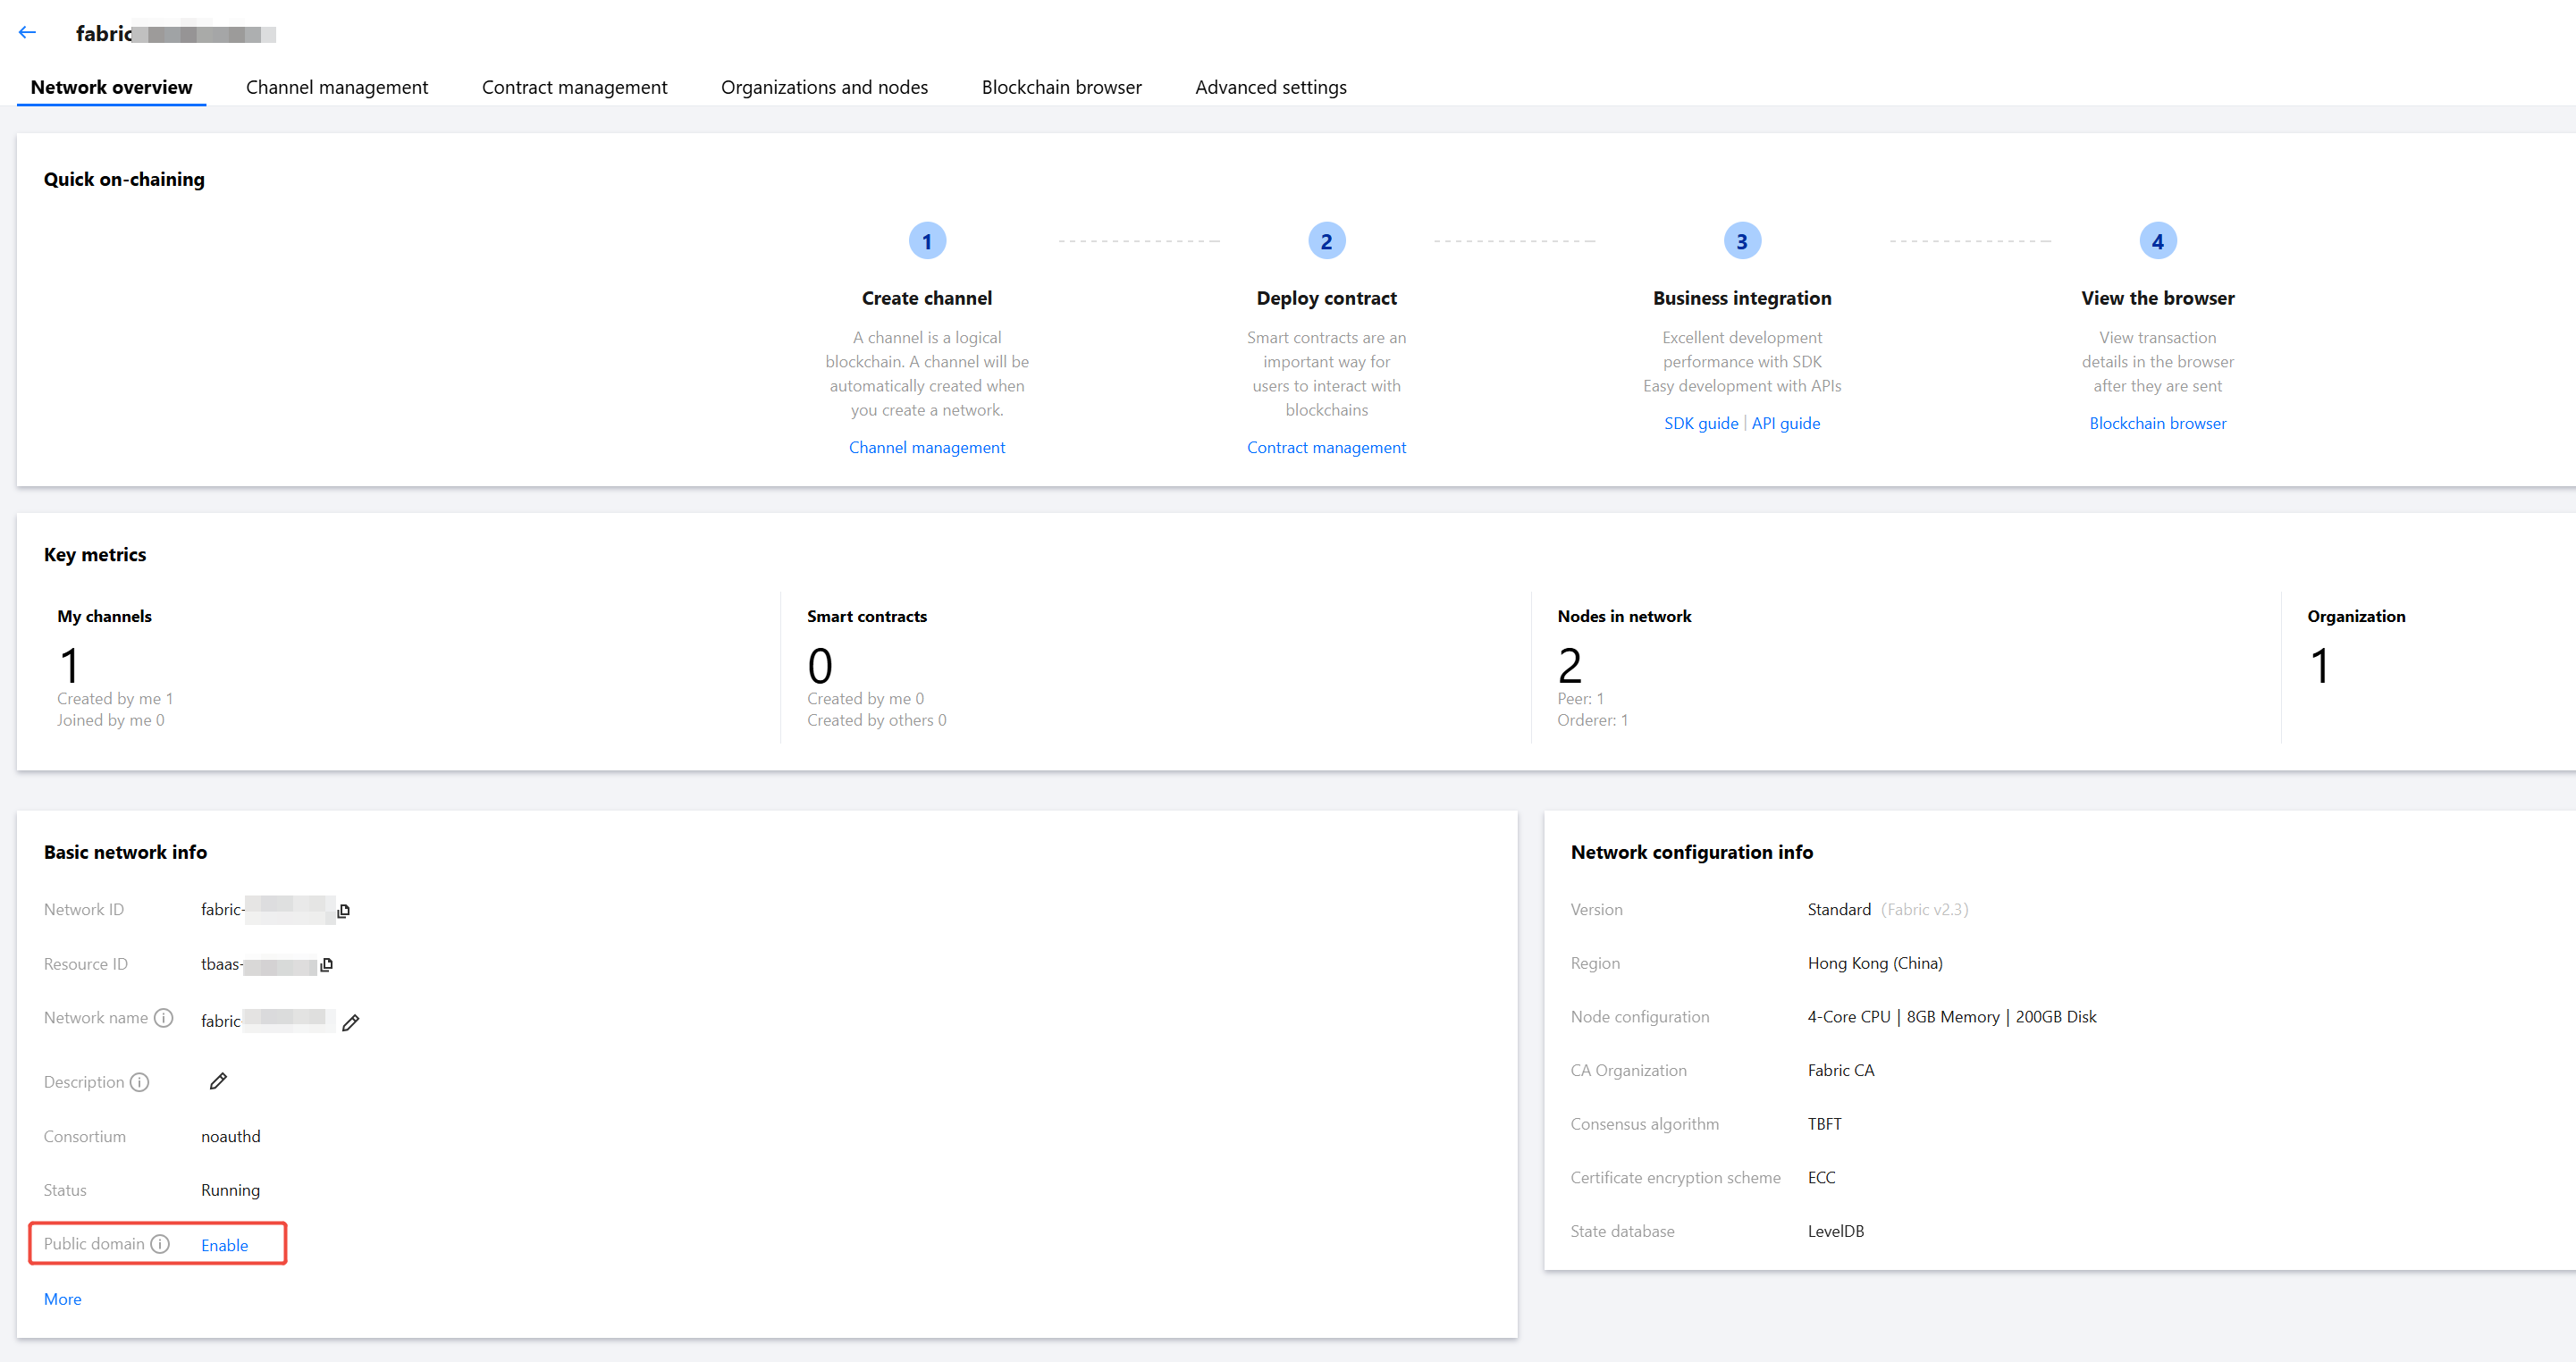Select step 2 circle in Quick on-chaining

1326,241
